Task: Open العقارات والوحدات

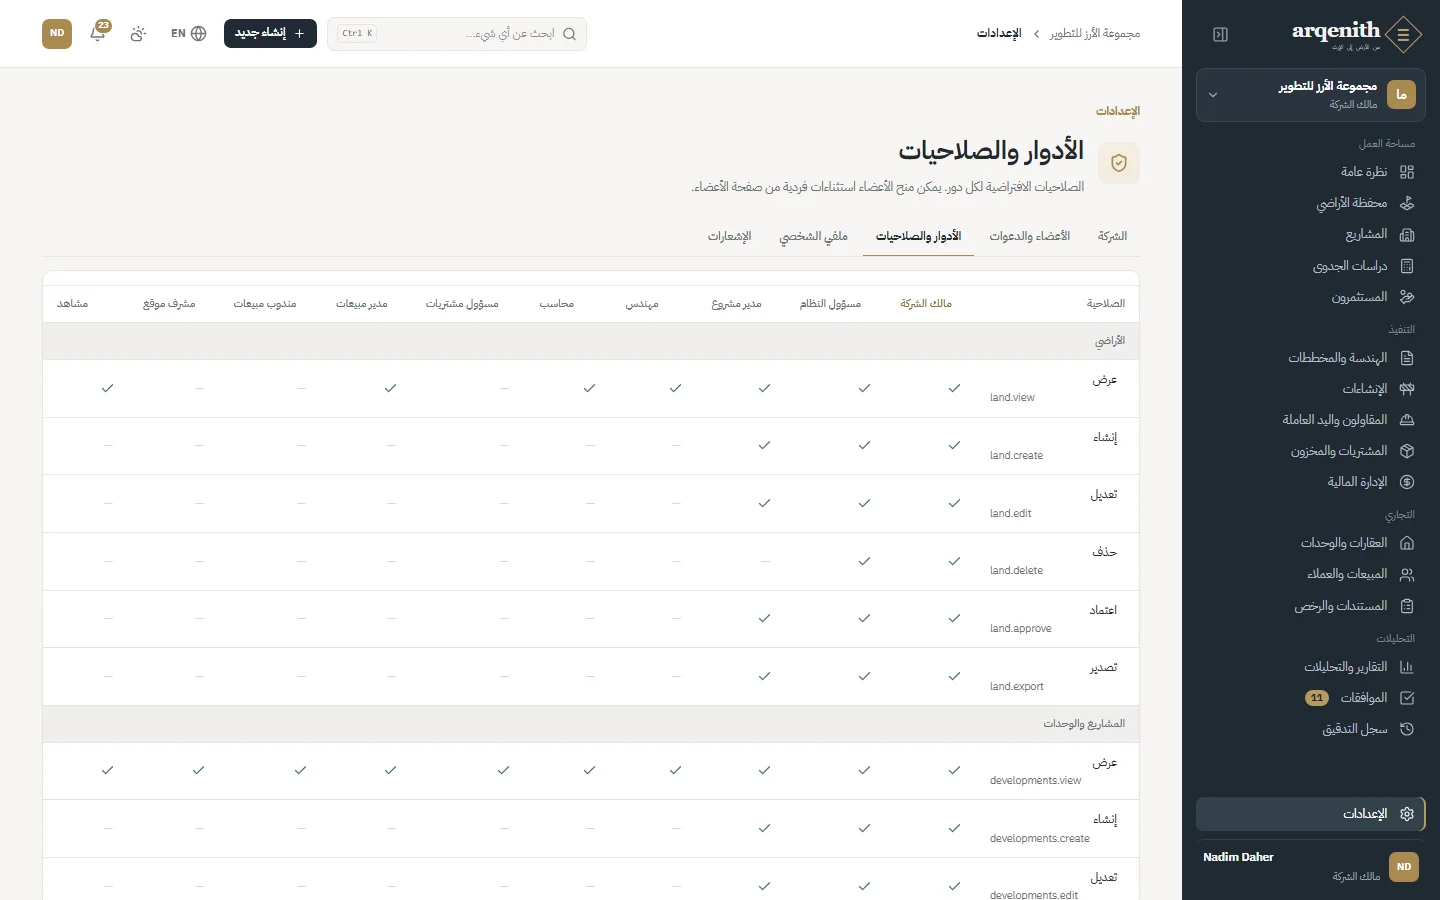Action: pos(1310,543)
